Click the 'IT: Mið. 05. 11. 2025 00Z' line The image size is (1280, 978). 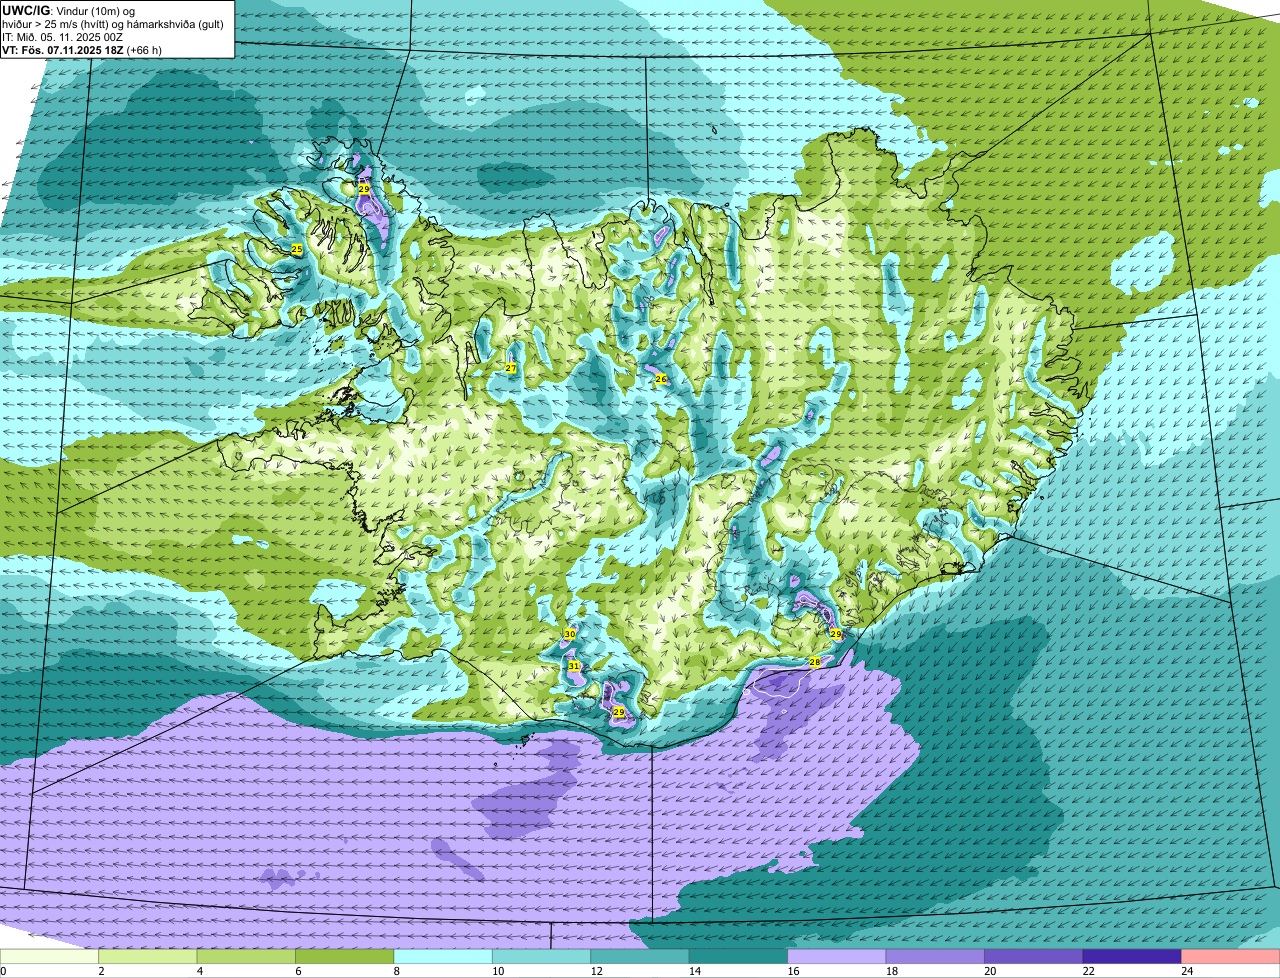63,37
